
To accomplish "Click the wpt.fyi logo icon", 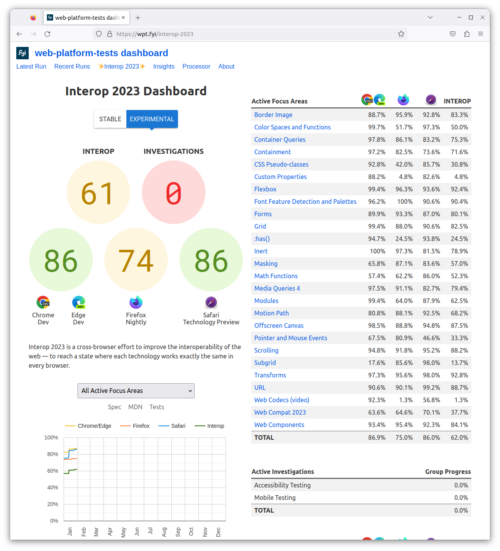I will tap(22, 53).
